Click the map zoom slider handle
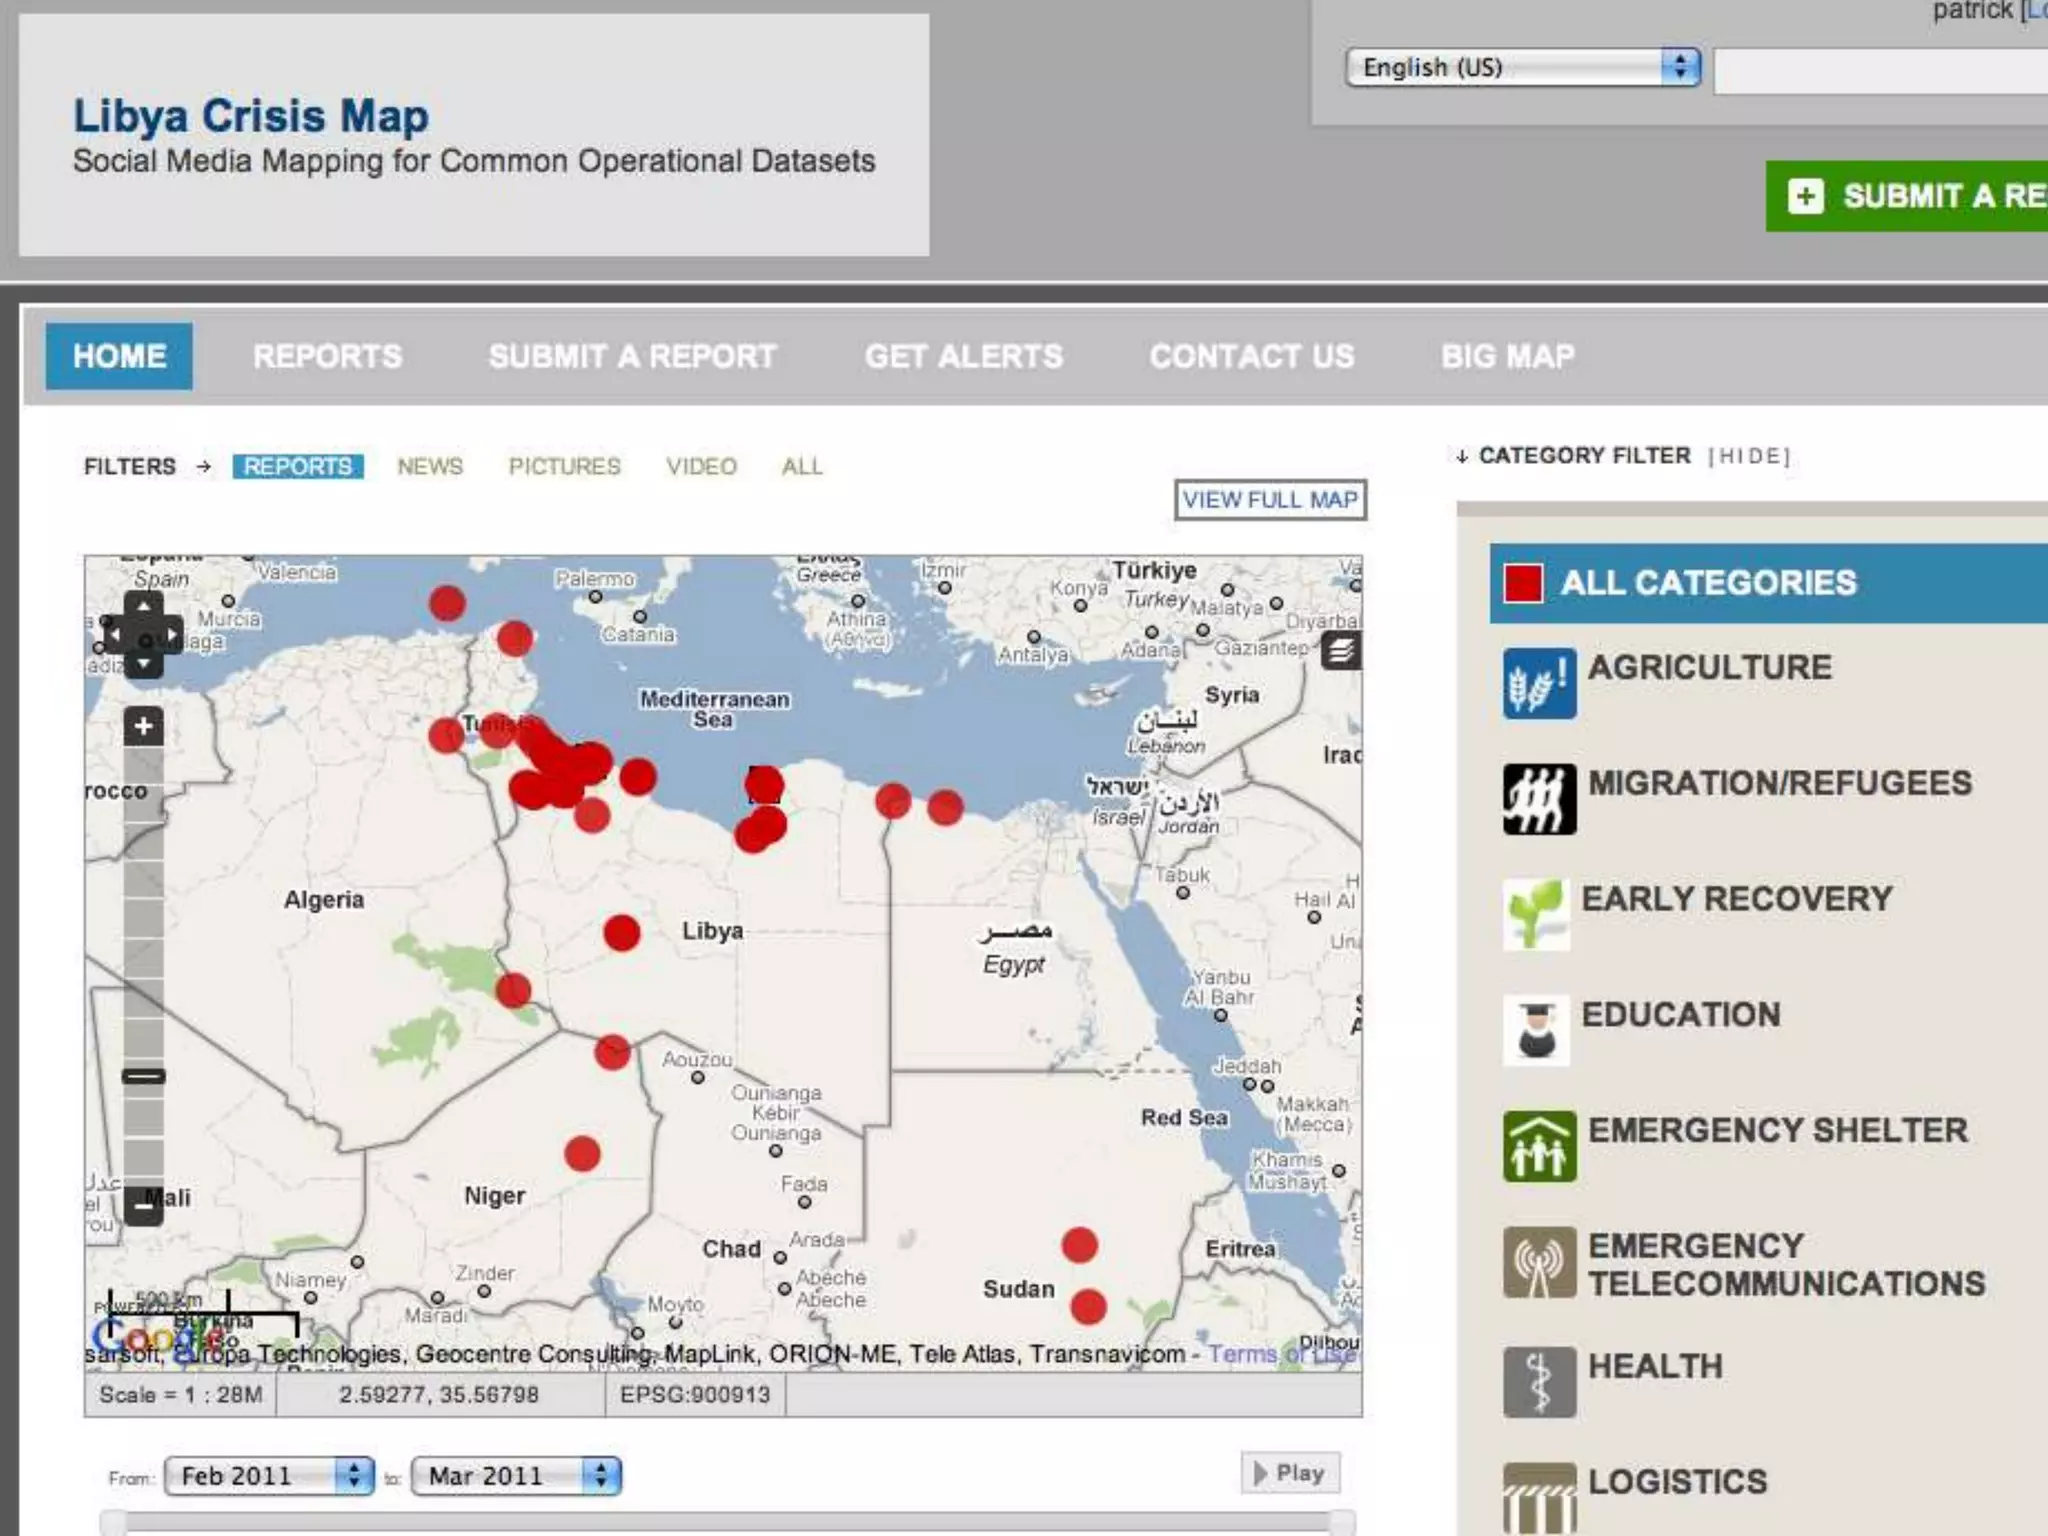2048x1536 pixels. click(144, 1076)
